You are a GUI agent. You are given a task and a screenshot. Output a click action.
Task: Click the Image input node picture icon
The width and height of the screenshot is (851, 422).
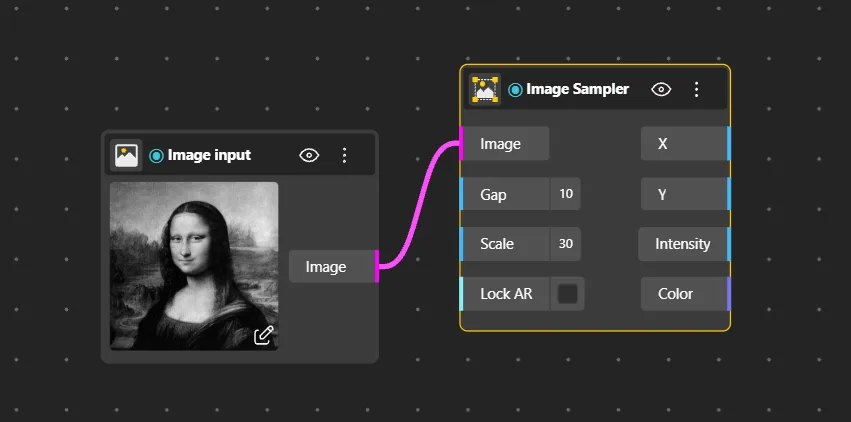click(126, 155)
